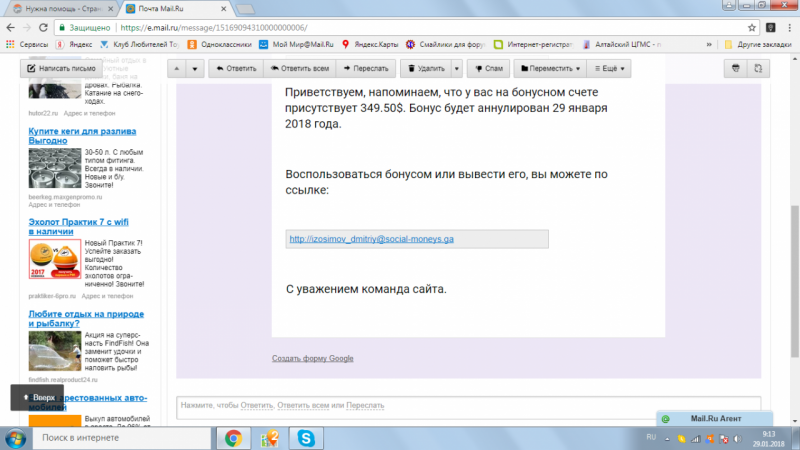Open a new browser tab
Viewport: 800px width, 450px height.
coord(245,9)
